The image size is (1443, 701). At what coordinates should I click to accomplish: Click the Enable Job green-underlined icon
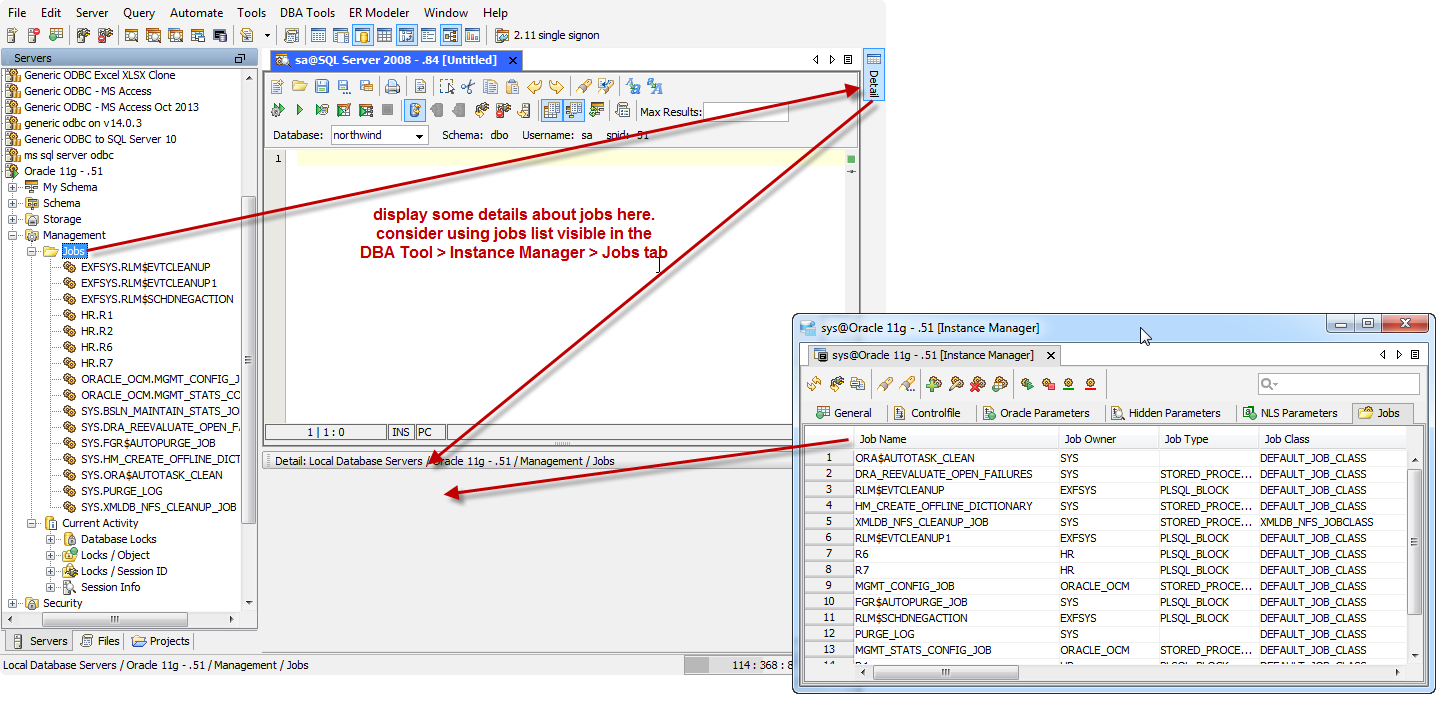pyautogui.click(x=1069, y=383)
